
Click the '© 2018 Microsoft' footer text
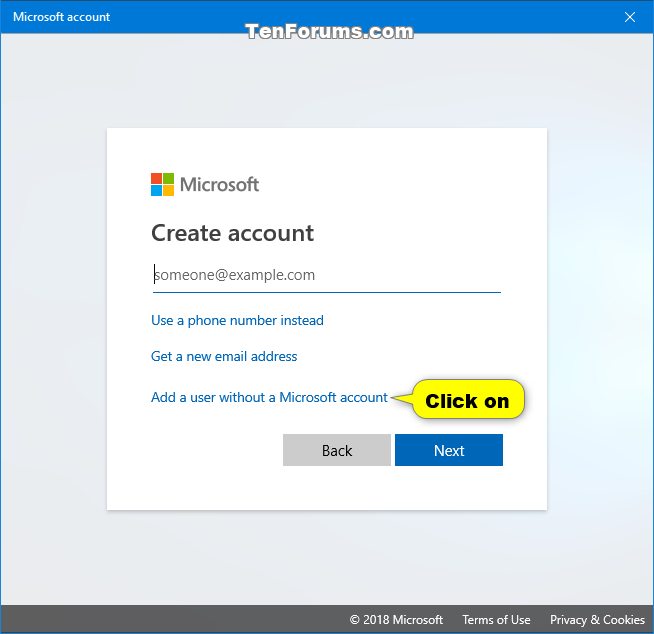pyautogui.click(x=396, y=620)
